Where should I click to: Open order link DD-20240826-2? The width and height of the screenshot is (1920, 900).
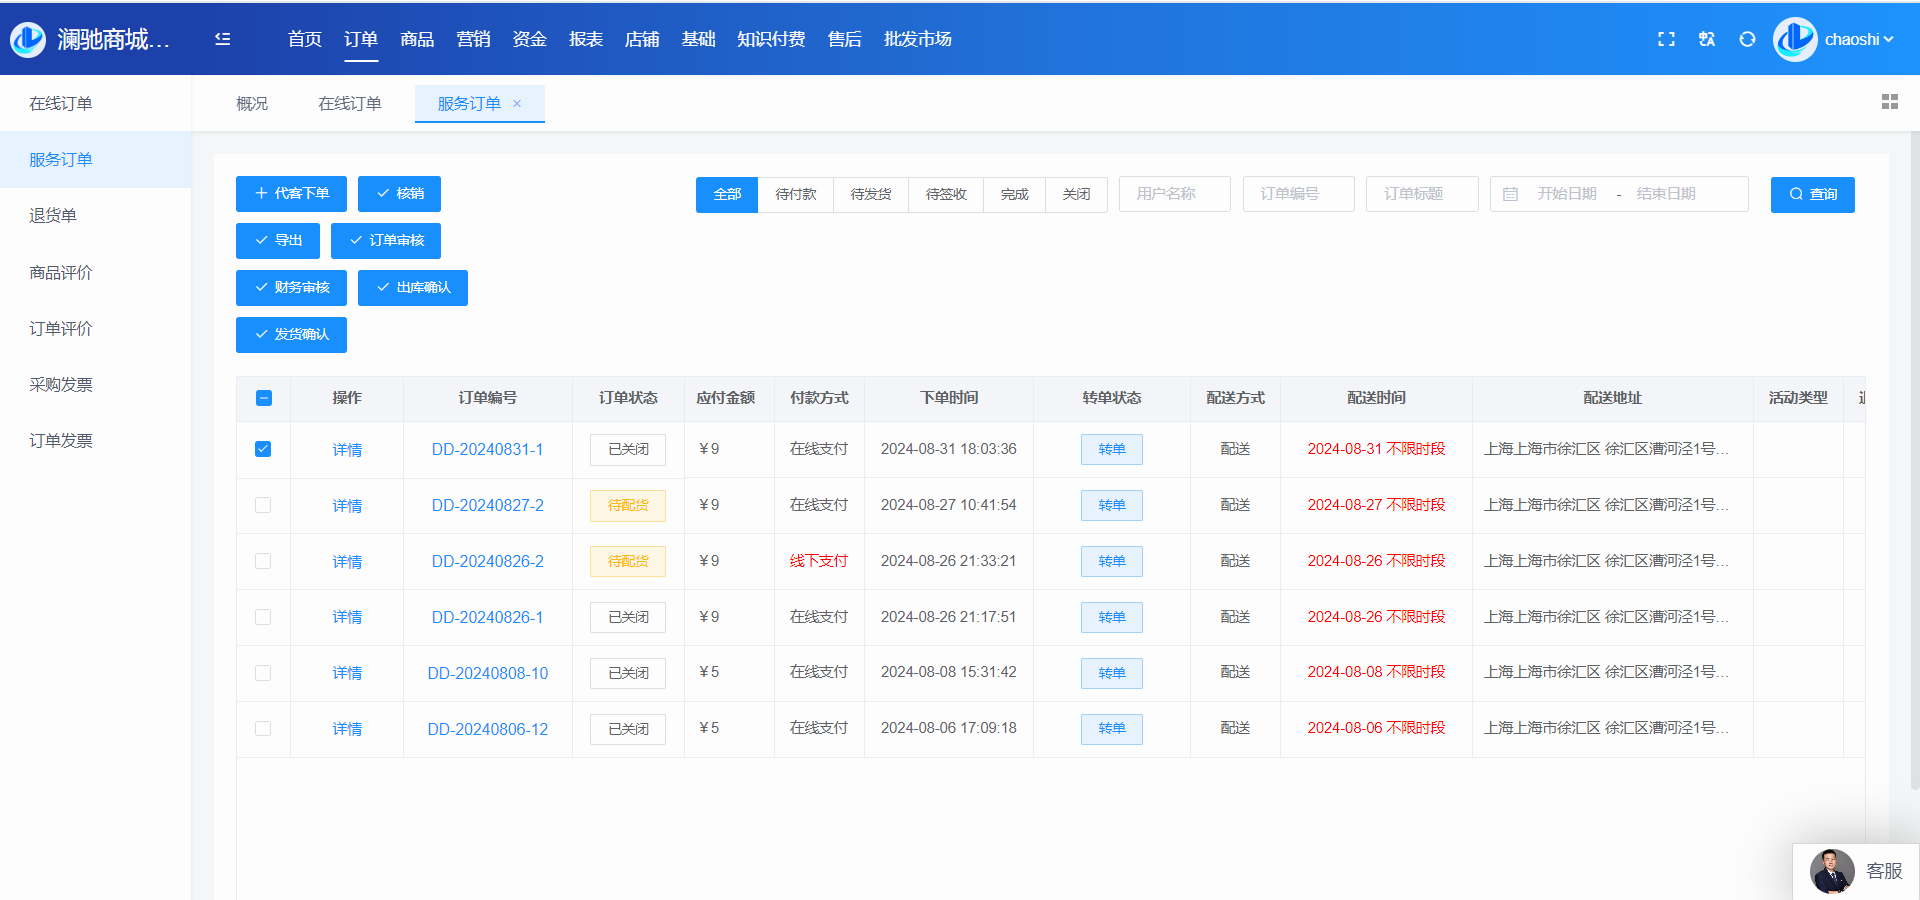coord(487,561)
